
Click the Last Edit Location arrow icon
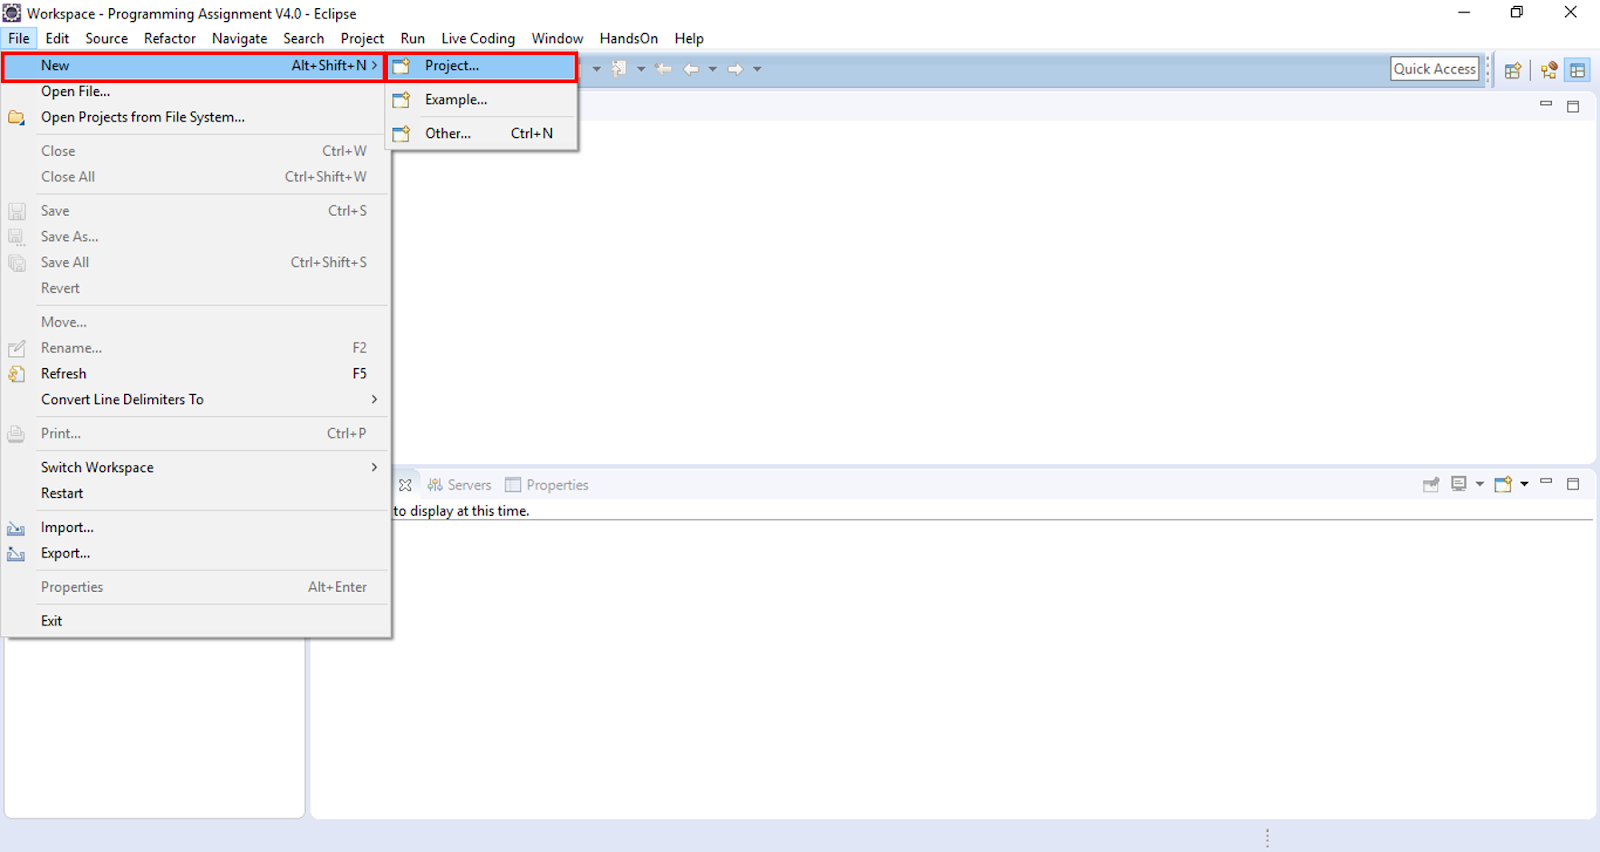pos(663,69)
